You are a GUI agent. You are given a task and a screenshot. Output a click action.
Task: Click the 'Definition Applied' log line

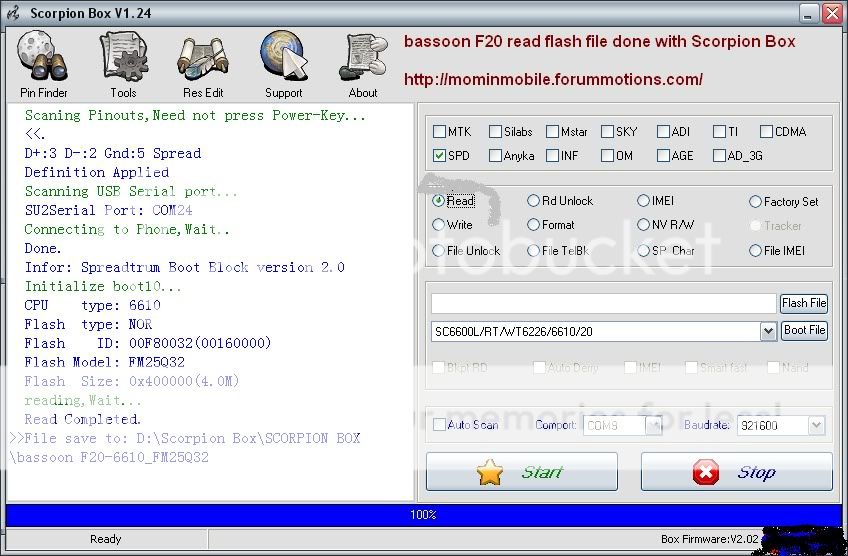(x=96, y=172)
